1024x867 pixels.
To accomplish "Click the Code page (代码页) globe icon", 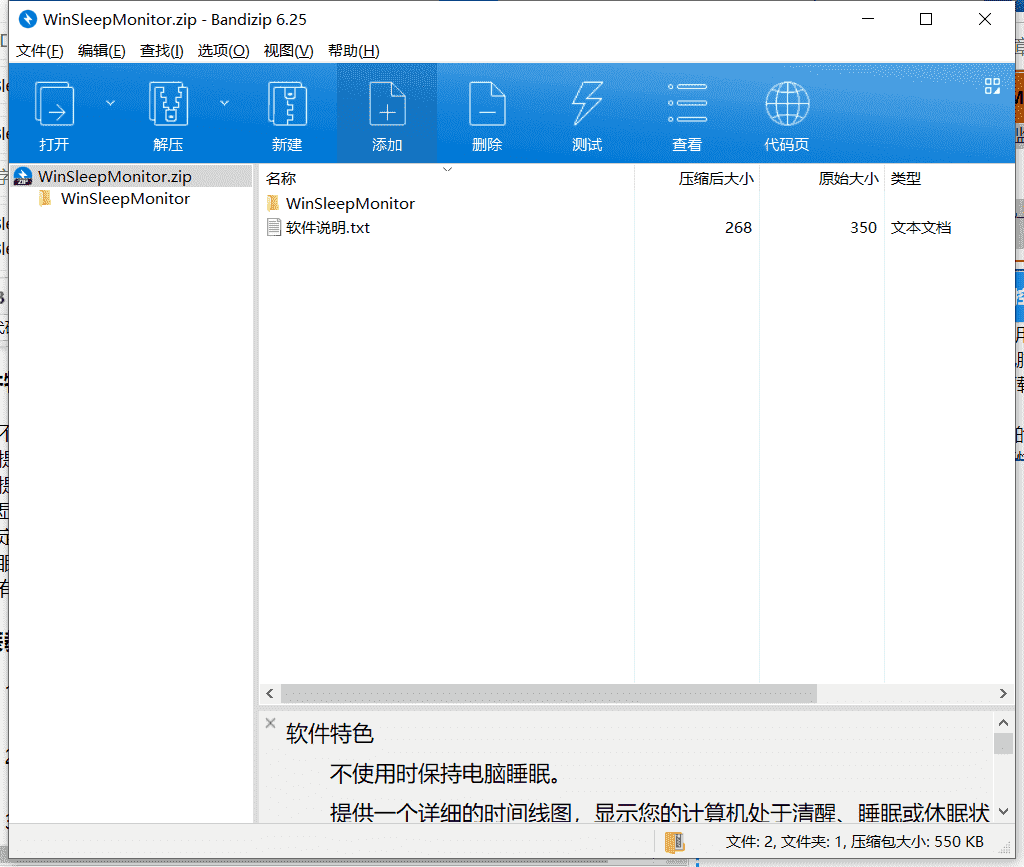I will [787, 104].
